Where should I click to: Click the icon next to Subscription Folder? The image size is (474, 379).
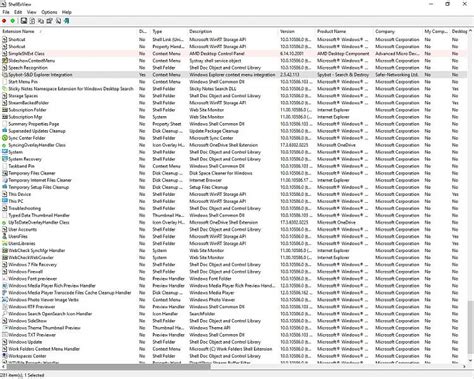point(5,110)
